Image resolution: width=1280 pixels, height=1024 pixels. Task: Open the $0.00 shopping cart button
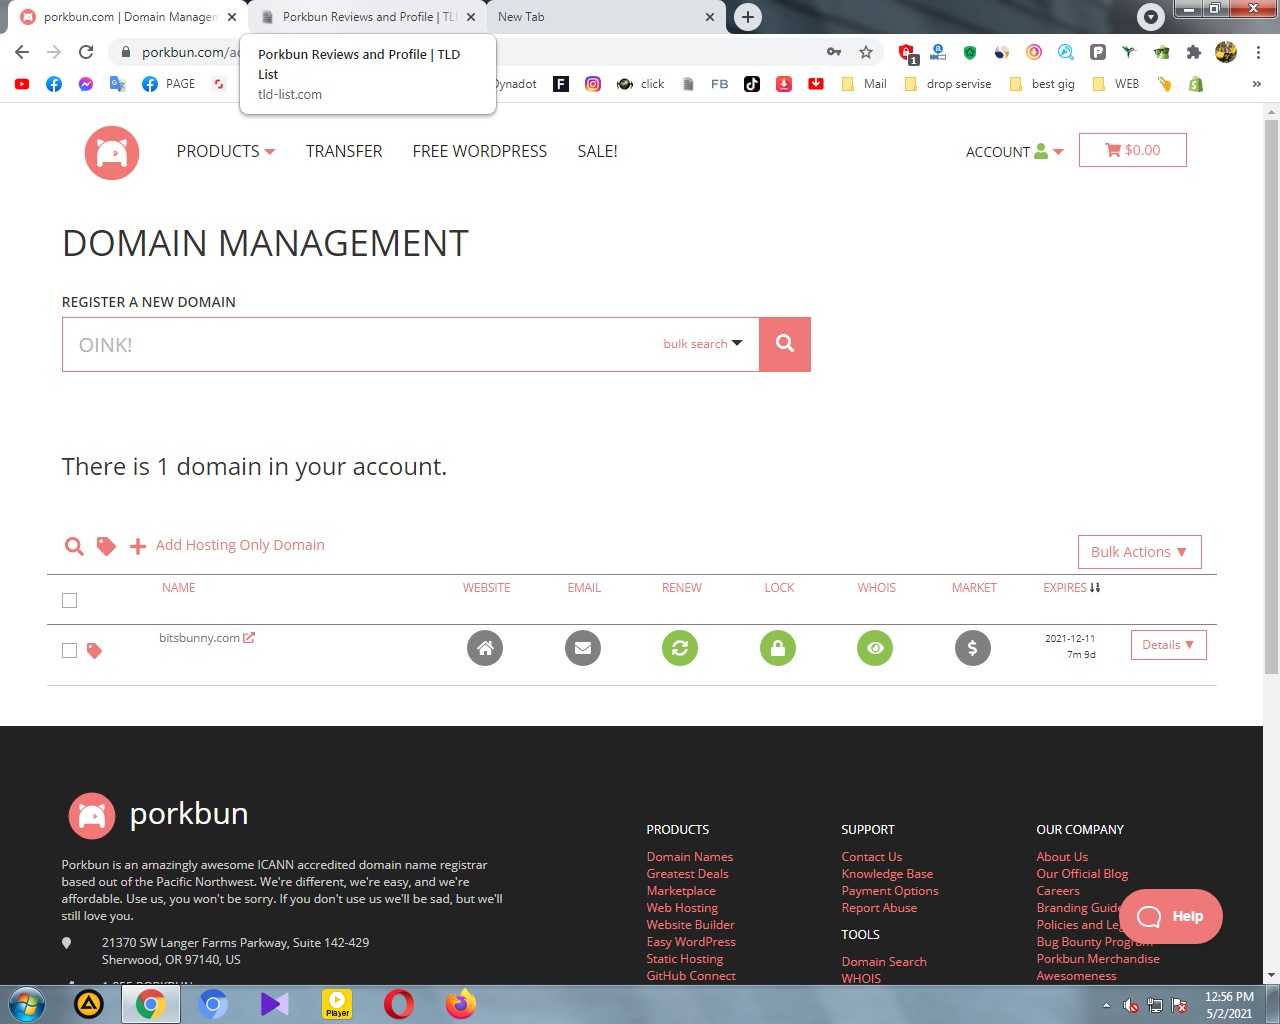(1132, 150)
